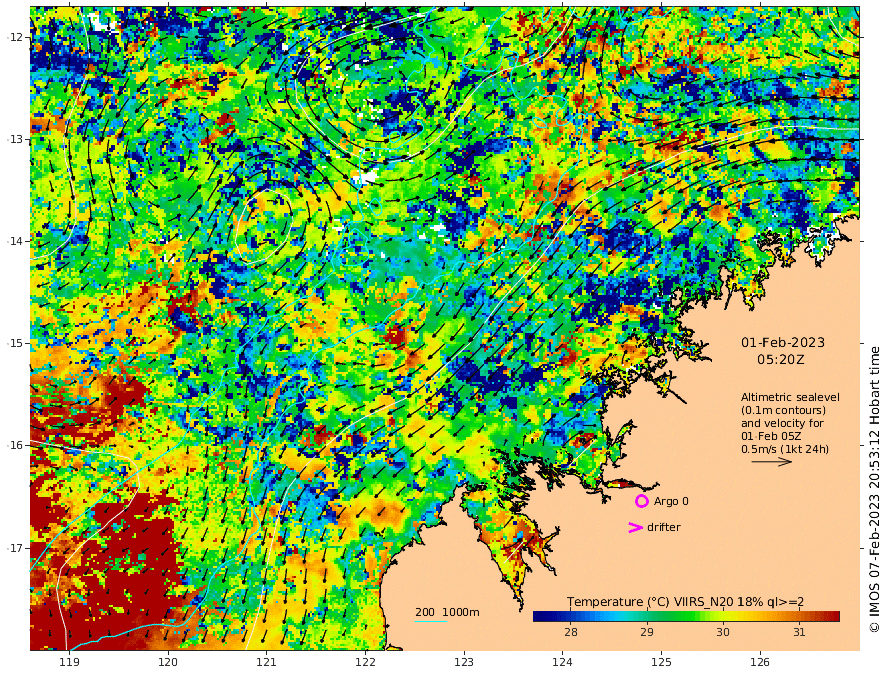This screenshot has width=880, height=680.
Task: Click the temperature color bar
Action: click(686, 617)
